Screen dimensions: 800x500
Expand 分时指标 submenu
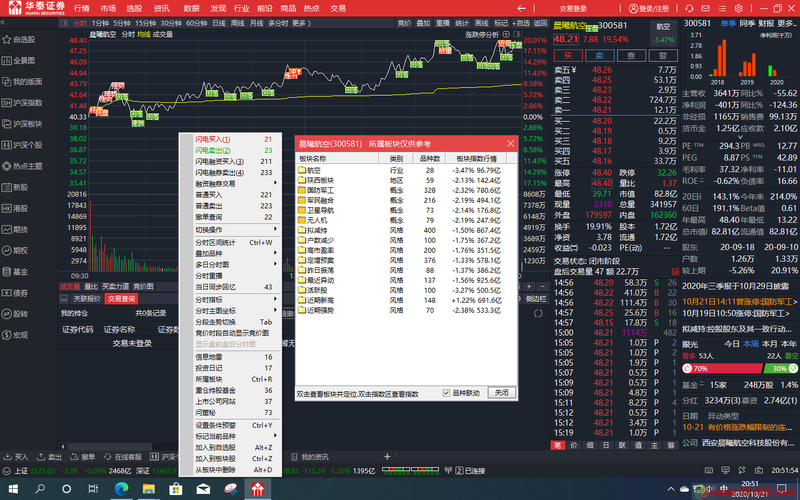(x=233, y=299)
